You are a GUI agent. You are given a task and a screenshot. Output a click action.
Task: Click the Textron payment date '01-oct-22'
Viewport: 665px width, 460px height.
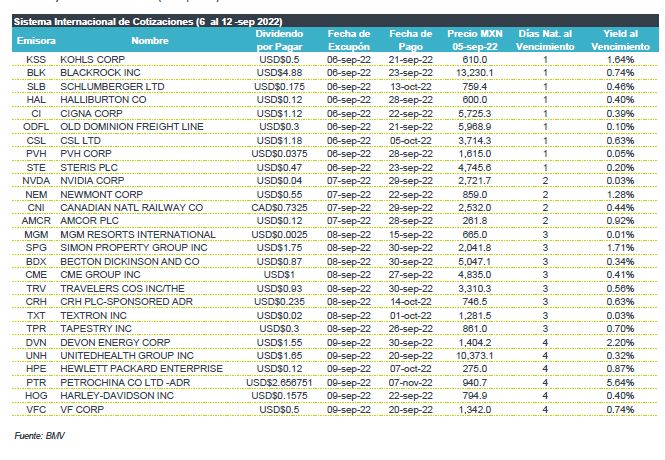pos(411,316)
